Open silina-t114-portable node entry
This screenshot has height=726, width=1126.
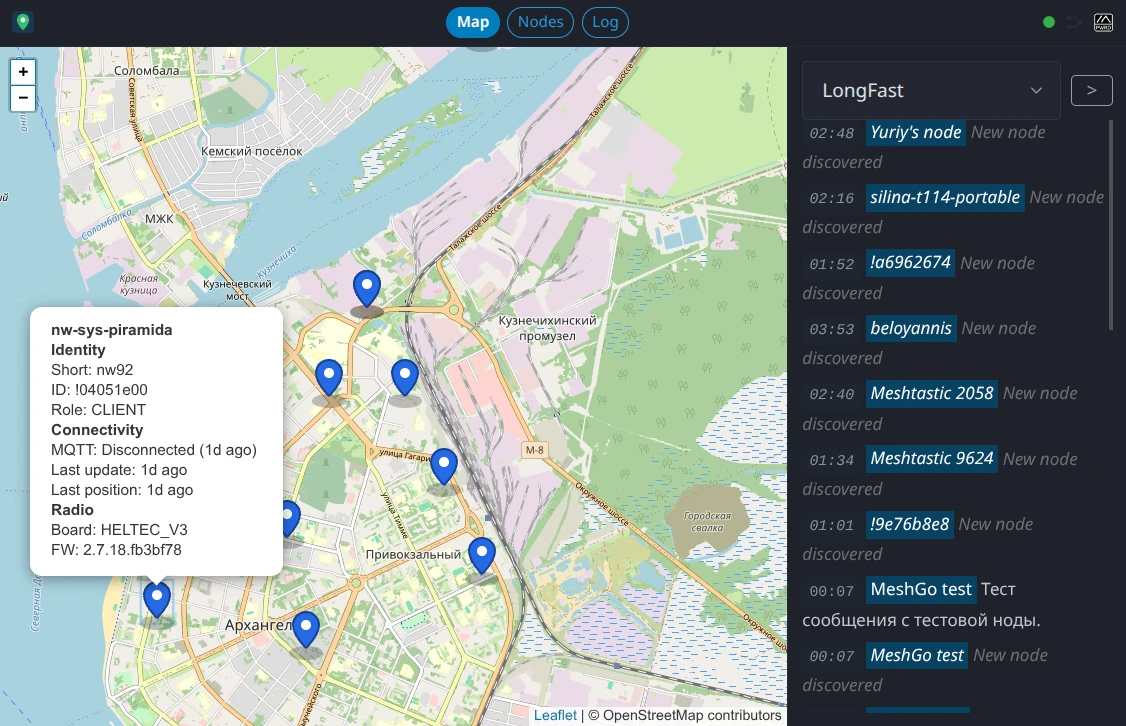pyautogui.click(x=944, y=197)
